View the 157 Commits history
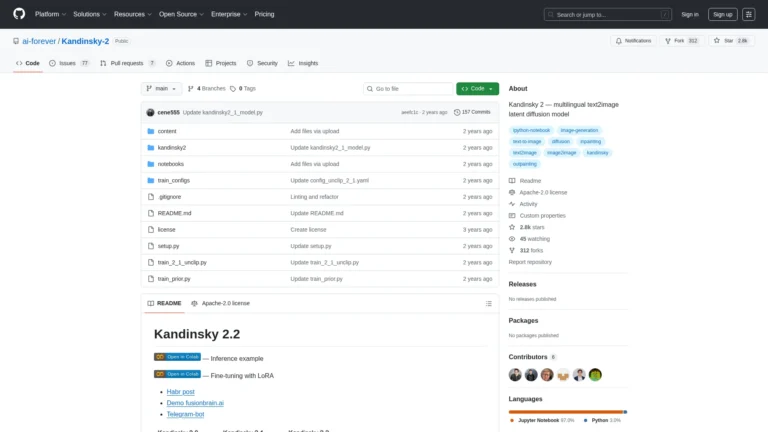 pos(473,112)
